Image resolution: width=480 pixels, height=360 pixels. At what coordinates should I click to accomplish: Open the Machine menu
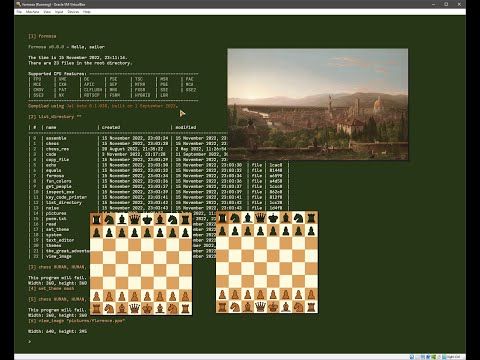coord(32,12)
